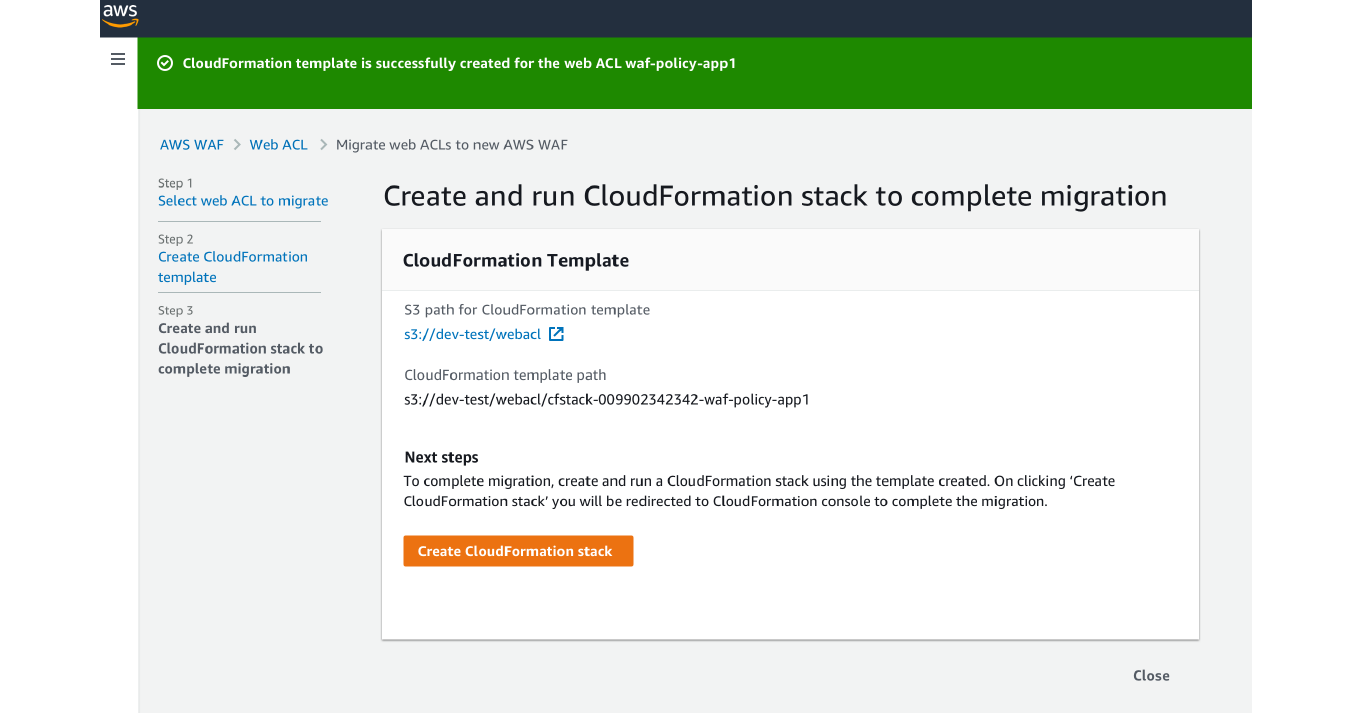Click the page title 'Create and run CloudFormation stack to complete migration'
Screen dimensions: 1352x713
coord(775,195)
